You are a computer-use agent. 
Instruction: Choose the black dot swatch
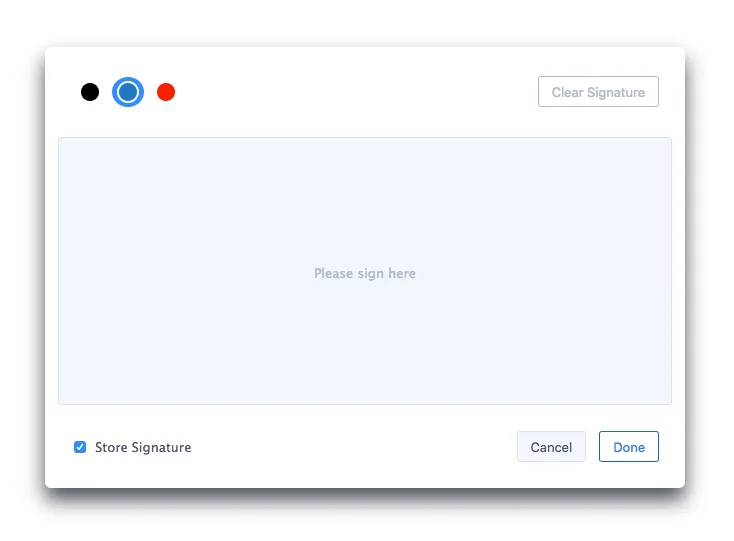[x=90, y=92]
